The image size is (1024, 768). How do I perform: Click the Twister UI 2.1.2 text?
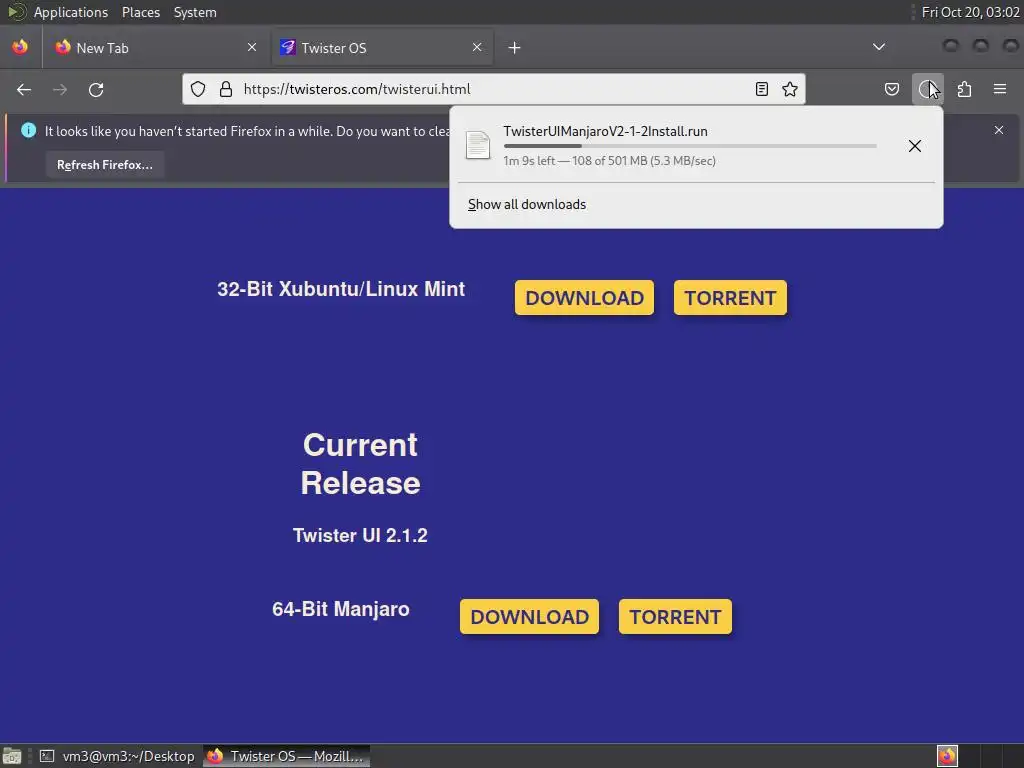point(360,536)
